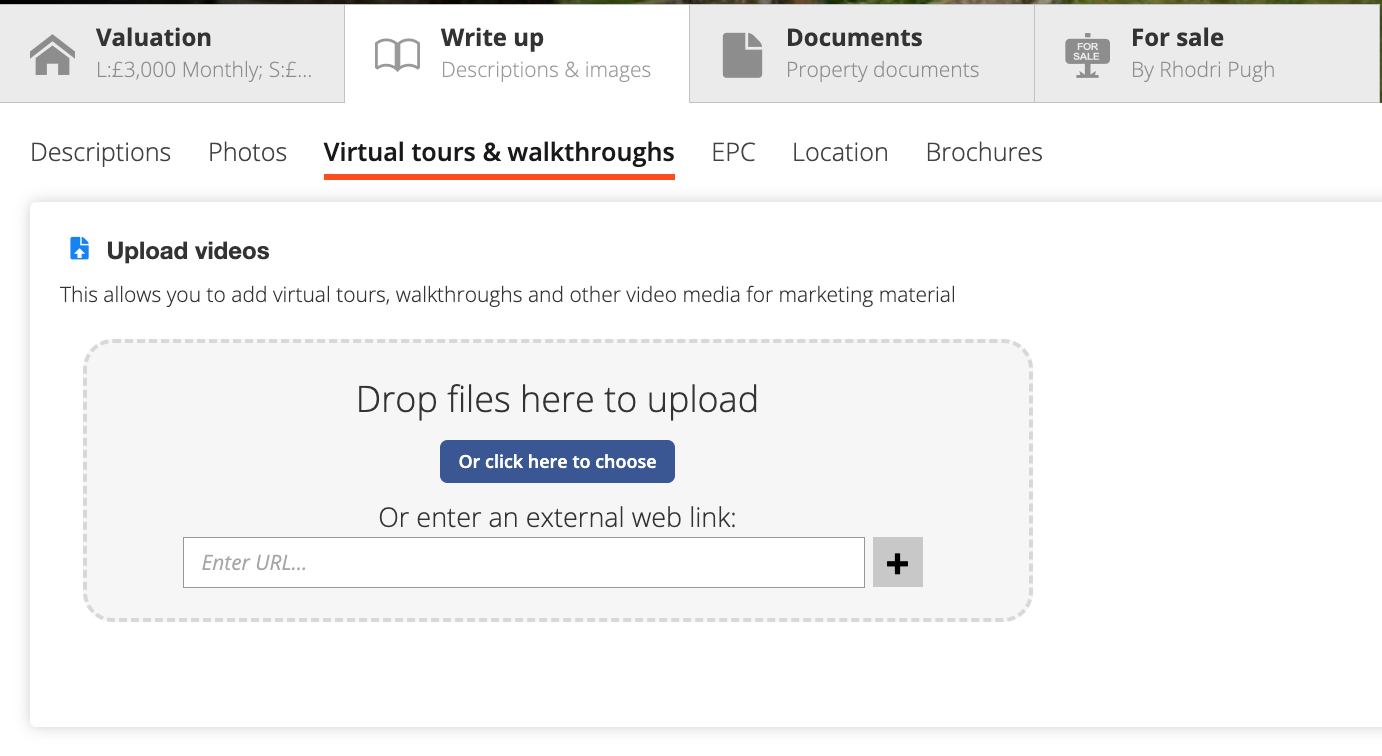Focus the Enter URL input field

click(524, 562)
